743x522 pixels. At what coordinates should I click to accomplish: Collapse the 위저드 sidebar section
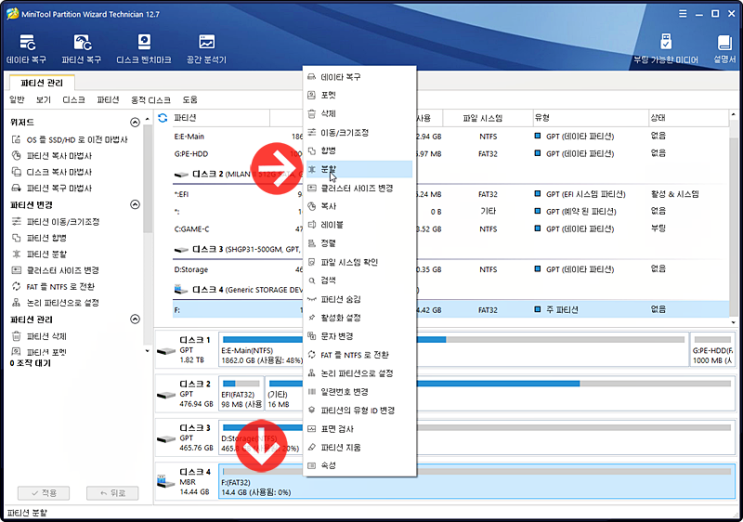point(135,122)
